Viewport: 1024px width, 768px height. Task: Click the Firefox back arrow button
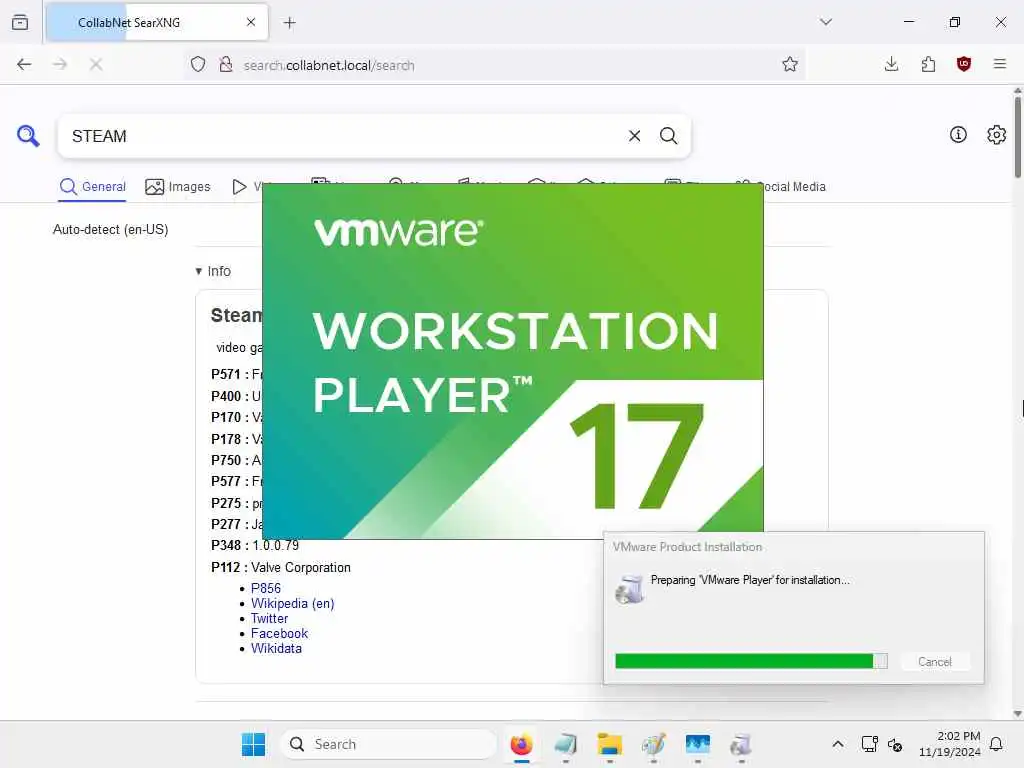pyautogui.click(x=24, y=64)
